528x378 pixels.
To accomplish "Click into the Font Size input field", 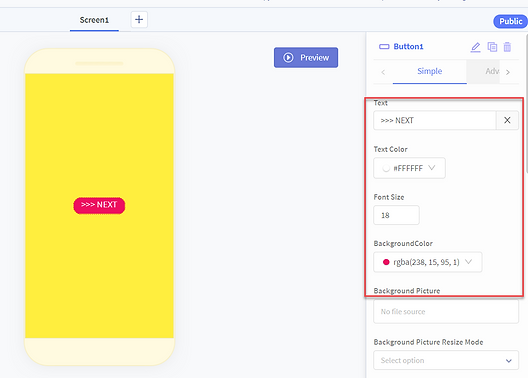I will 396,215.
